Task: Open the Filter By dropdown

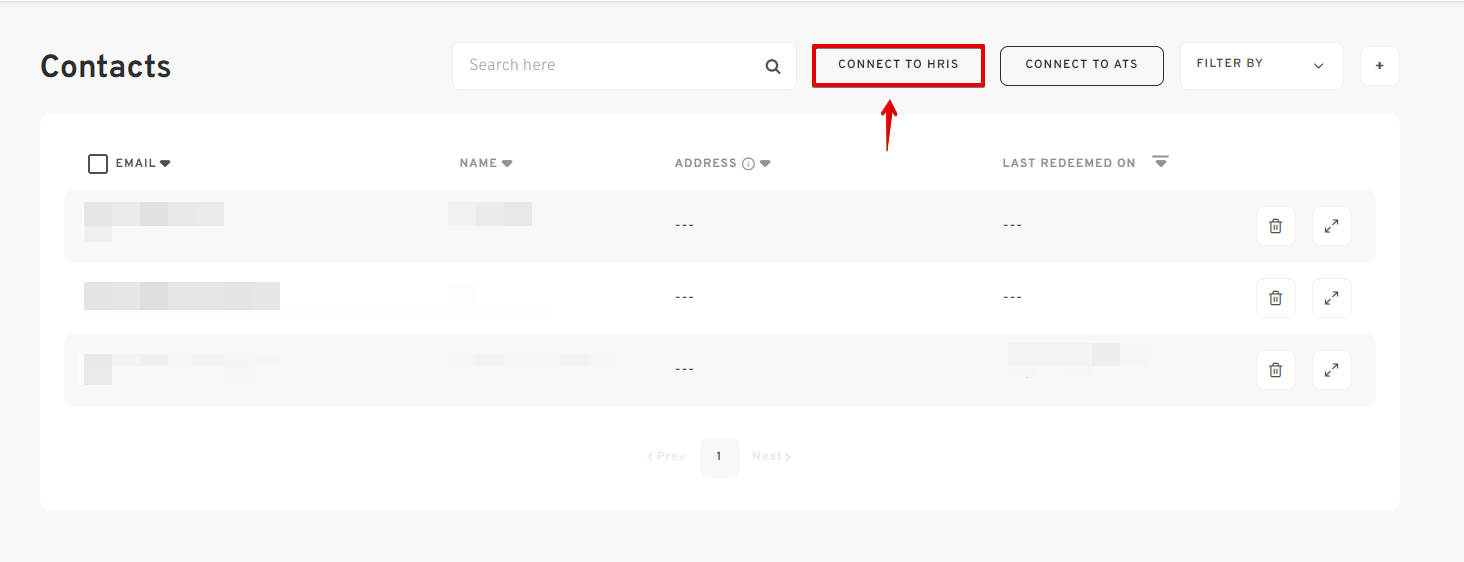Action: 1261,65
